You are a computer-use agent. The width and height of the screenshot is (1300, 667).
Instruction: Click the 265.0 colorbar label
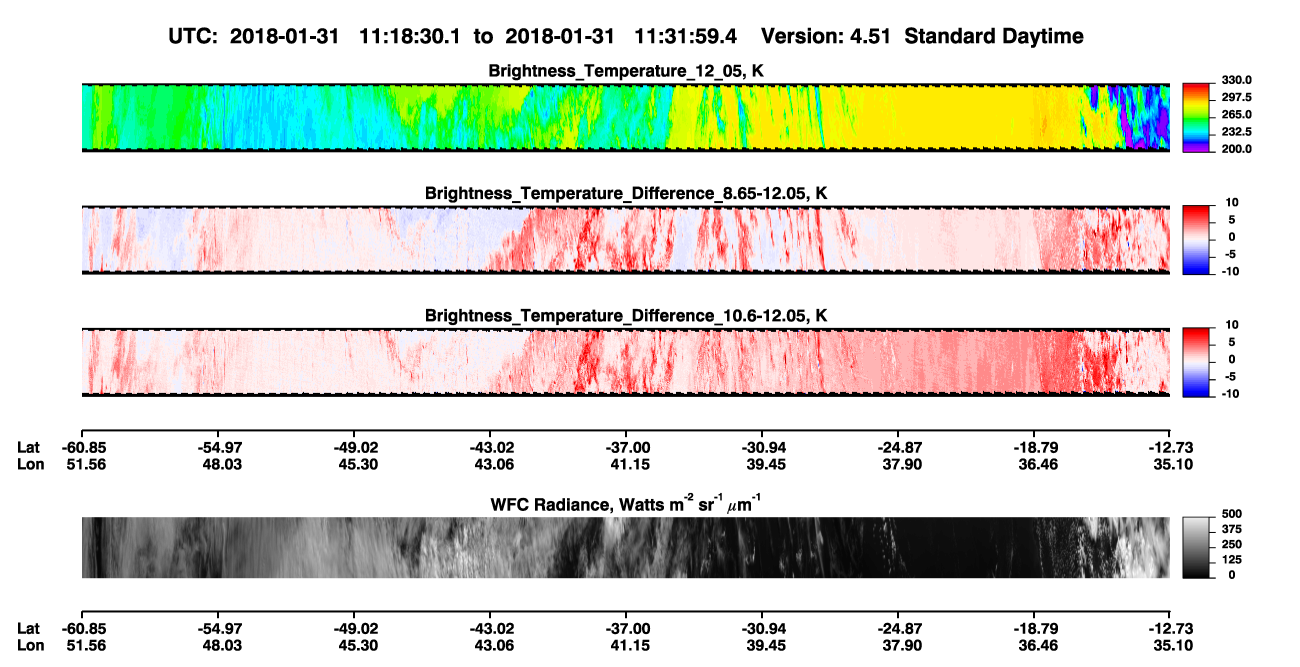tap(1236, 114)
